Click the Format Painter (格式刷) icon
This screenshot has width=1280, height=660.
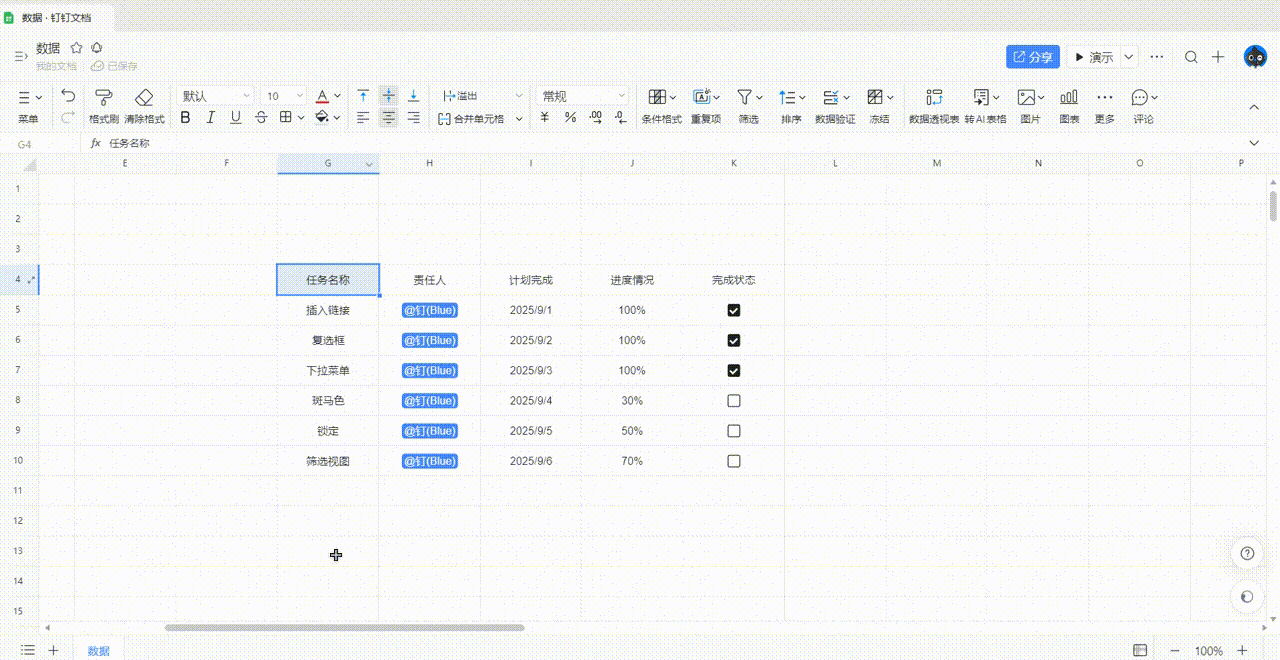point(104,97)
